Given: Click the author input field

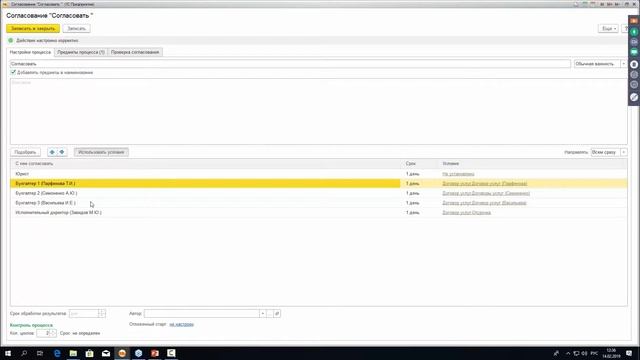Looking at the screenshot, I should 202,314.
